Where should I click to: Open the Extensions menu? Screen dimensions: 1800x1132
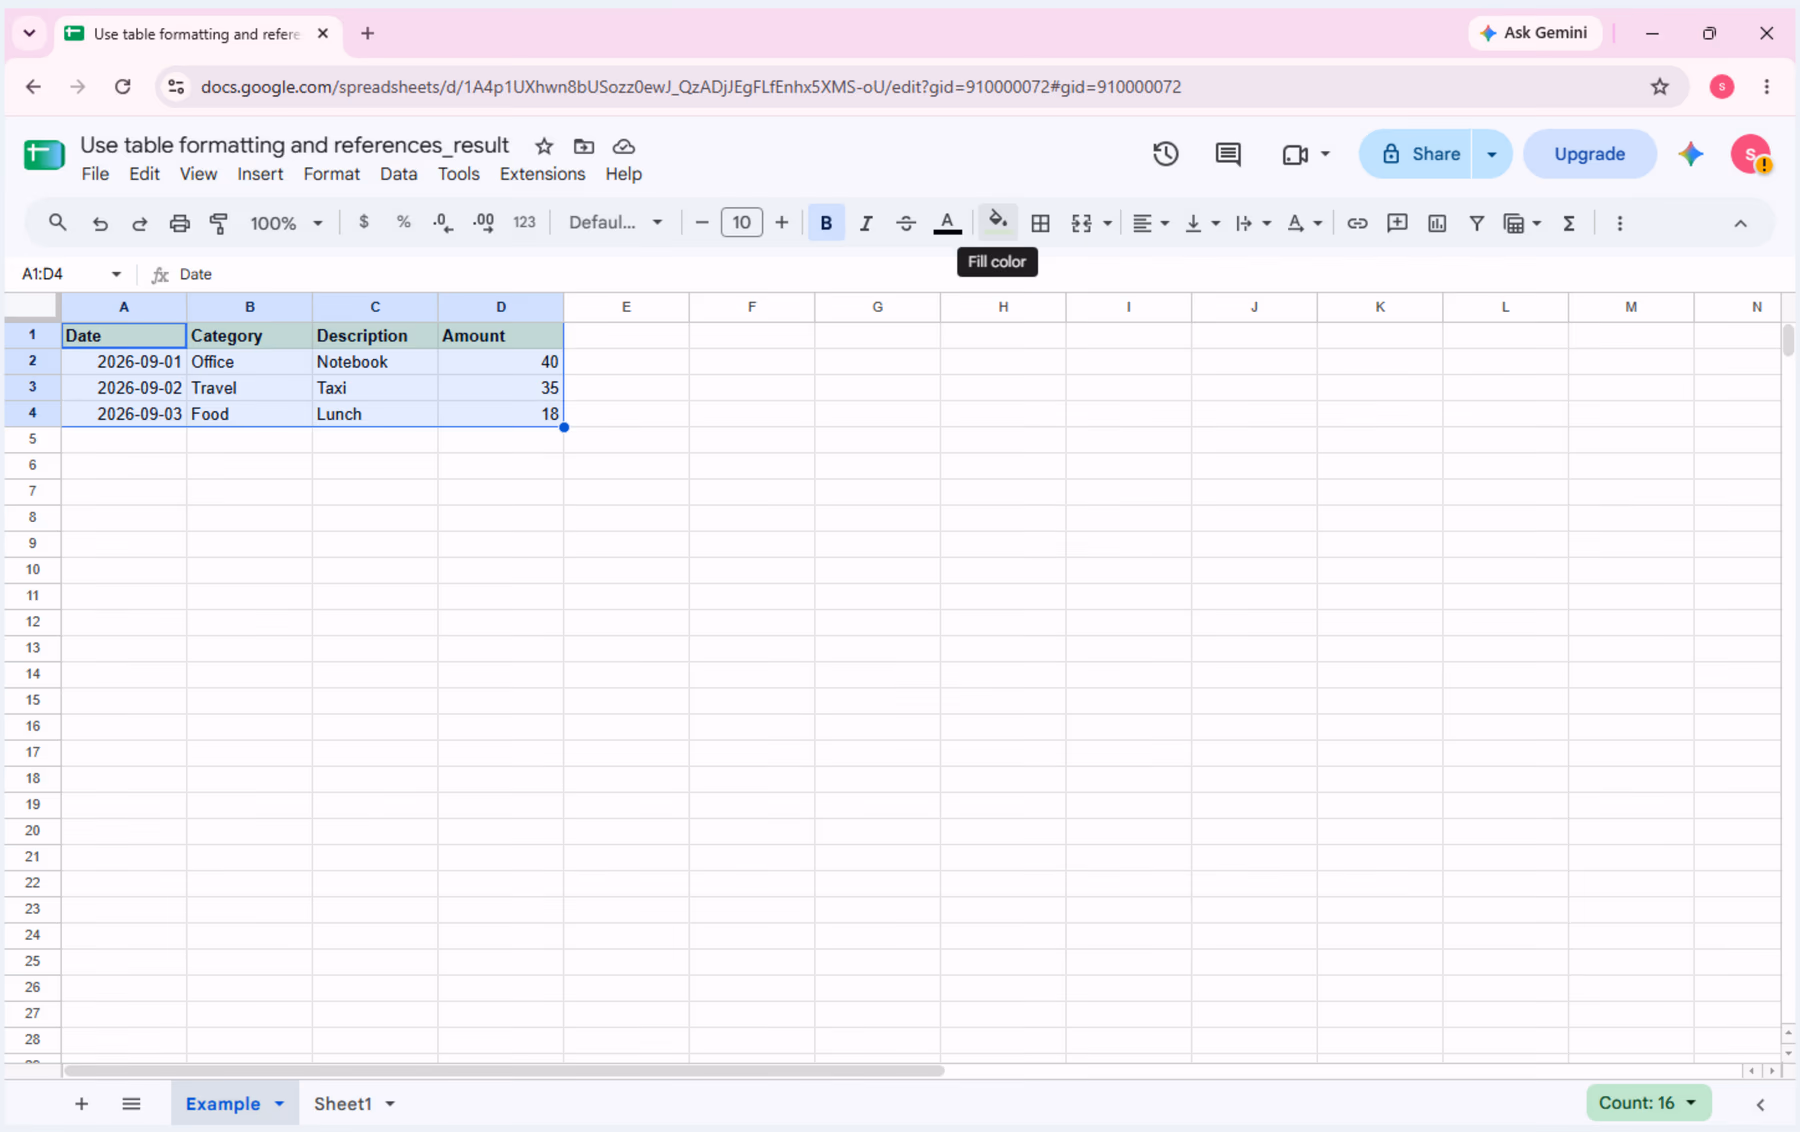tap(542, 174)
